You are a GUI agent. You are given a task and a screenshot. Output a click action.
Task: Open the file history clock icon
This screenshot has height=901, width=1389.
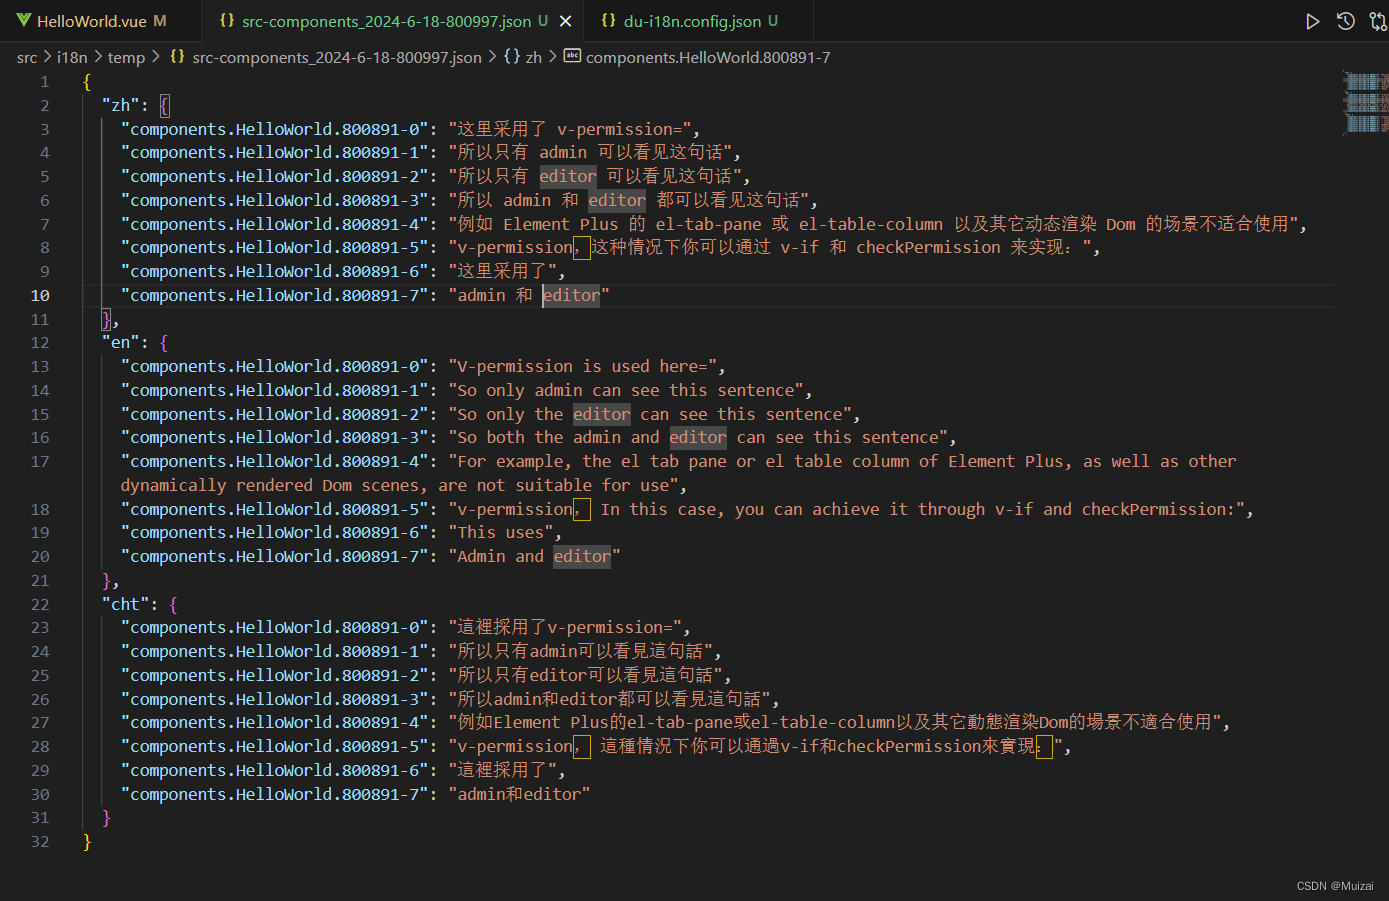pyautogui.click(x=1346, y=21)
